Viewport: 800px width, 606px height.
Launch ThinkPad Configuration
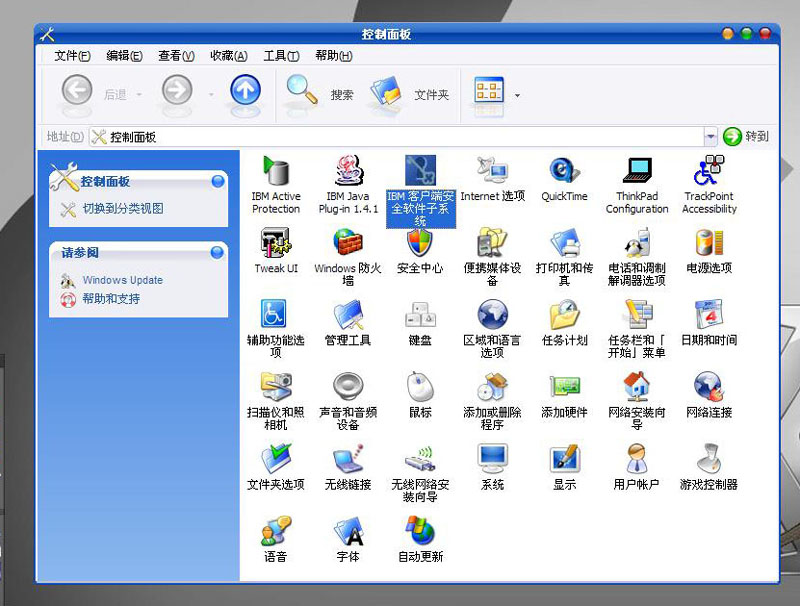click(637, 185)
